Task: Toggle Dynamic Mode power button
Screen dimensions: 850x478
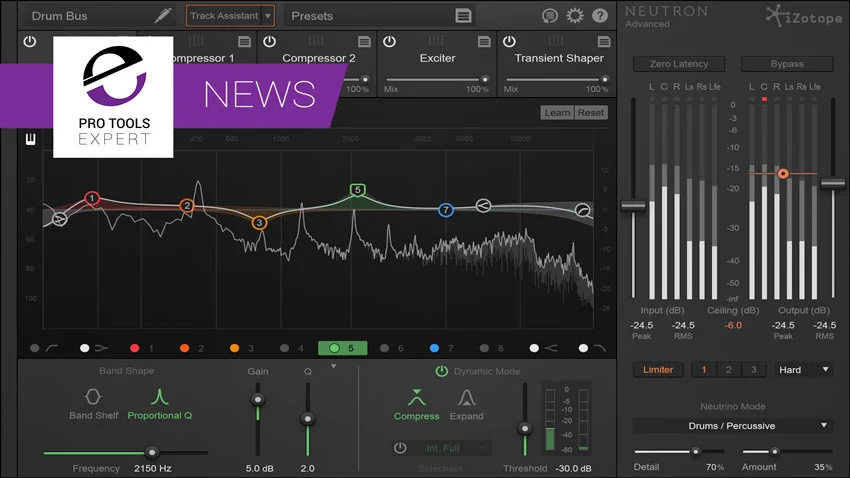Action: (442, 371)
